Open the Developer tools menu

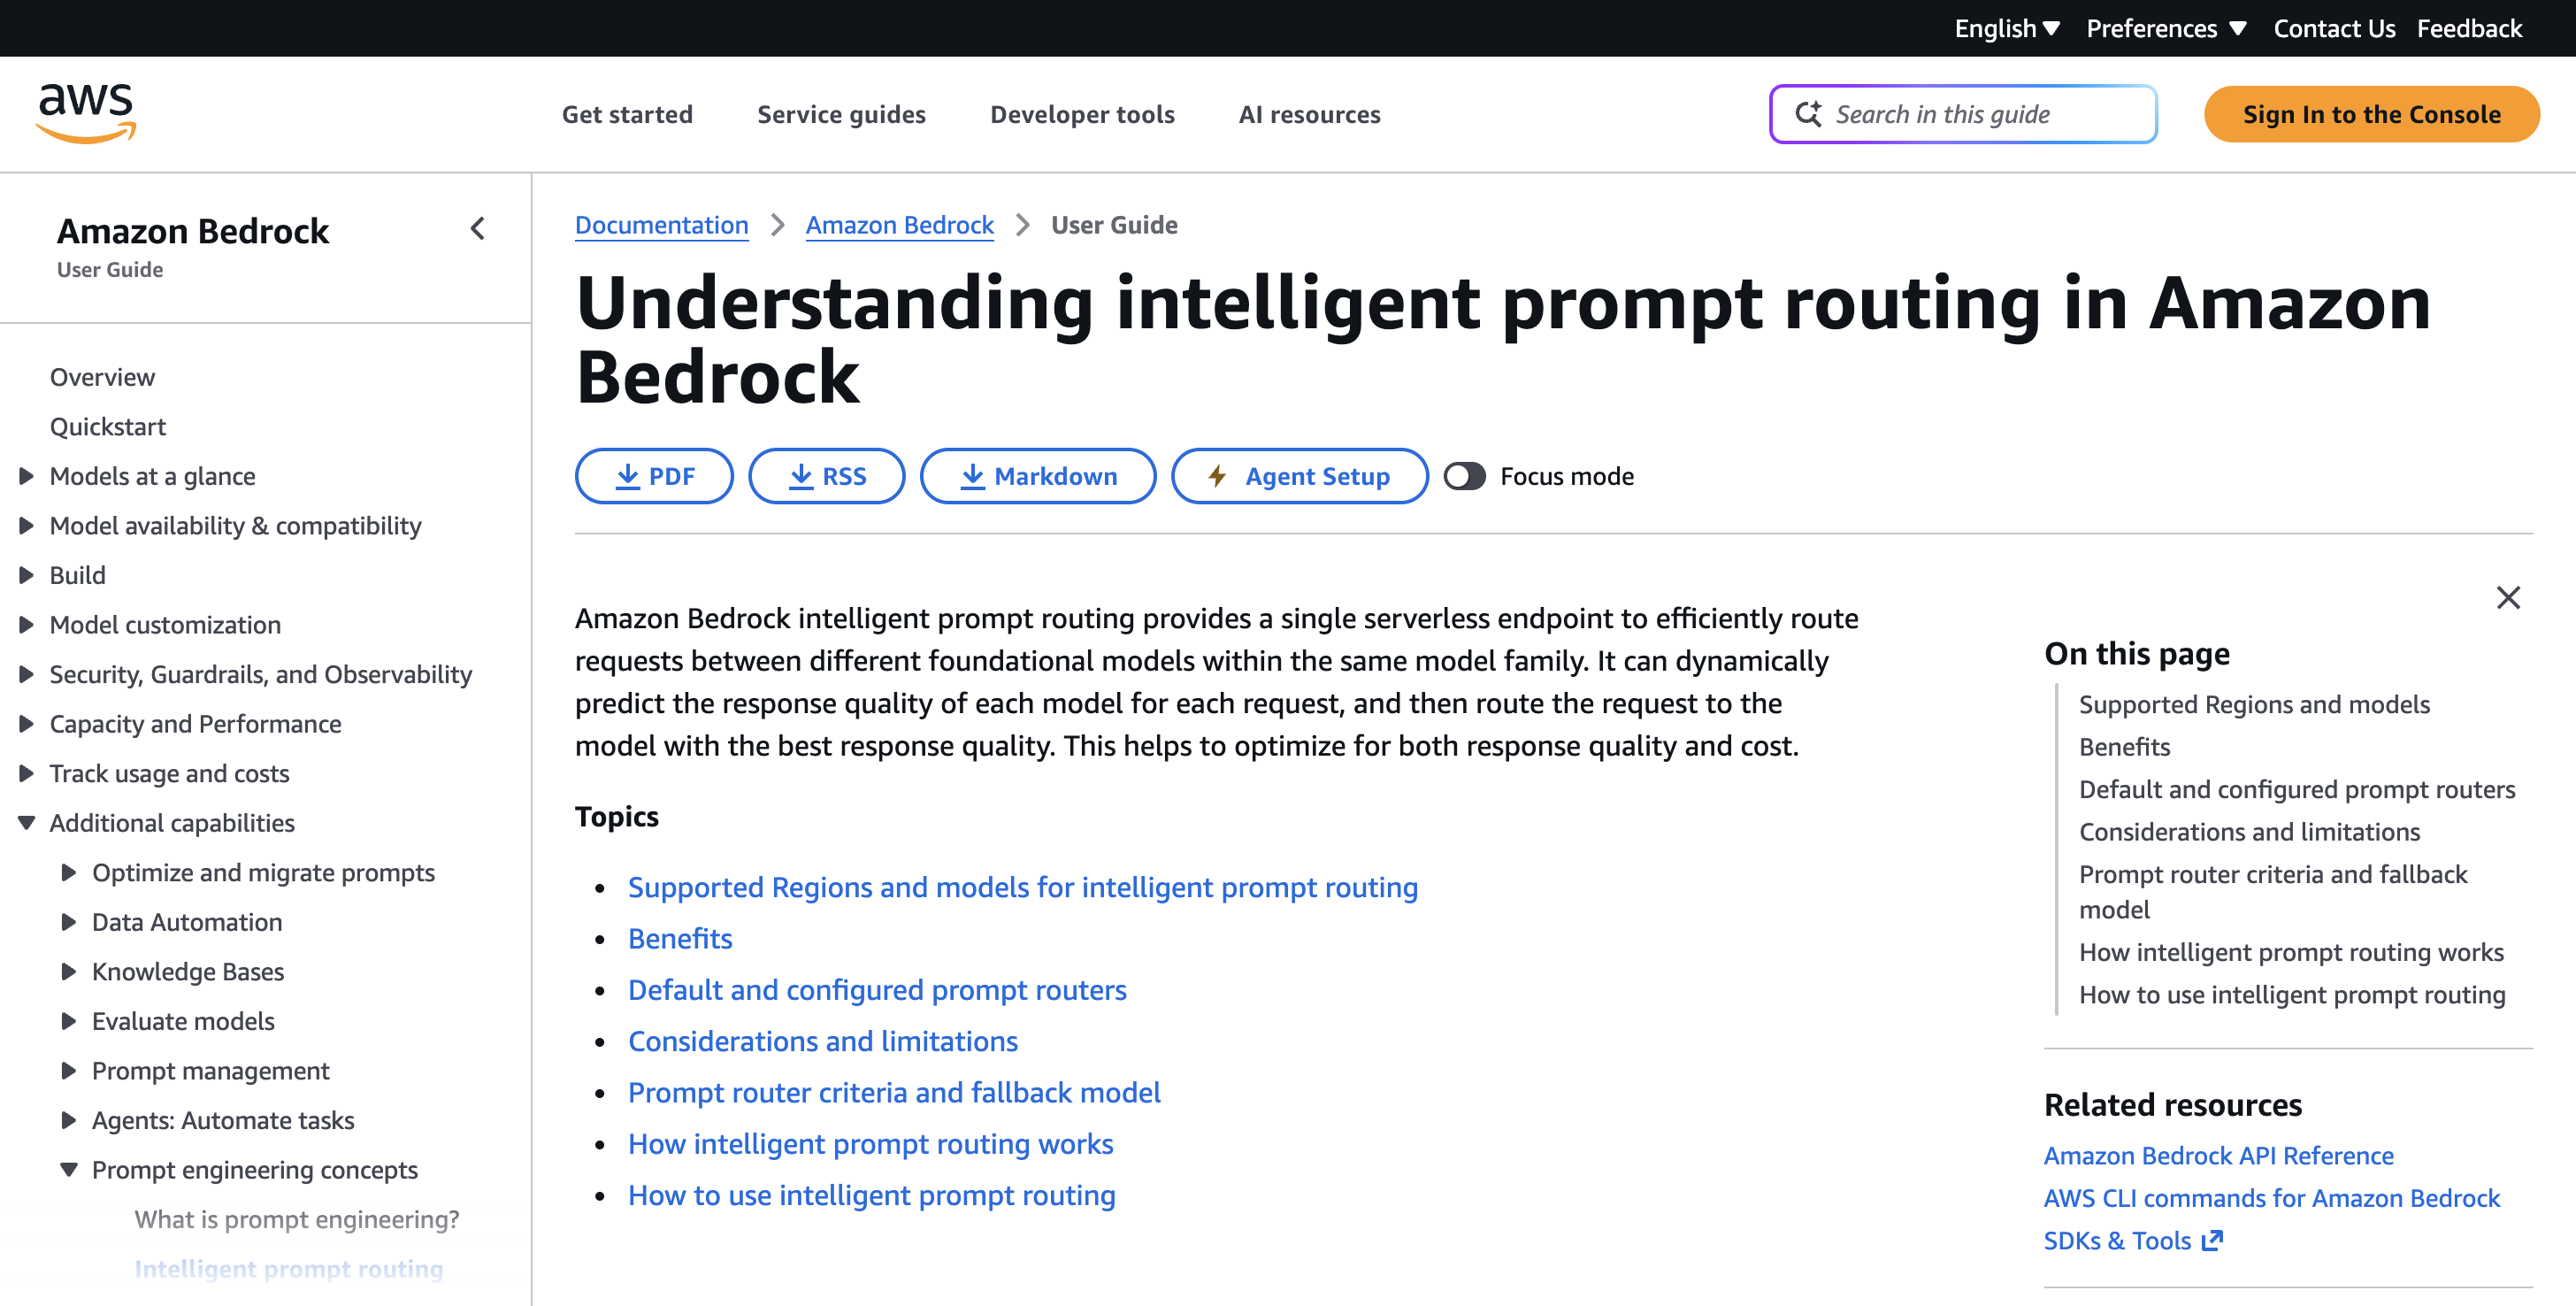(x=1082, y=114)
